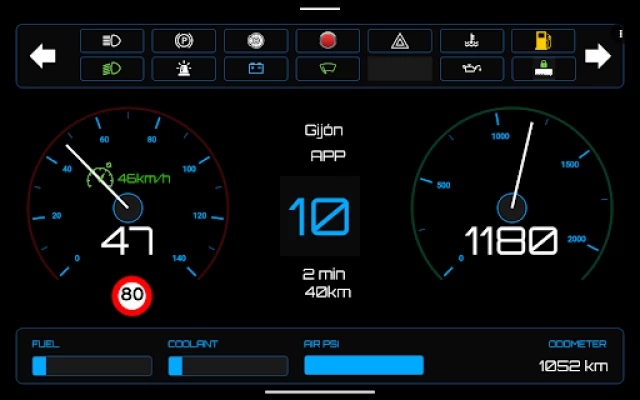The height and width of the screenshot is (400, 640).
Task: Click the coolant temperature warning icon
Action: click(x=471, y=41)
